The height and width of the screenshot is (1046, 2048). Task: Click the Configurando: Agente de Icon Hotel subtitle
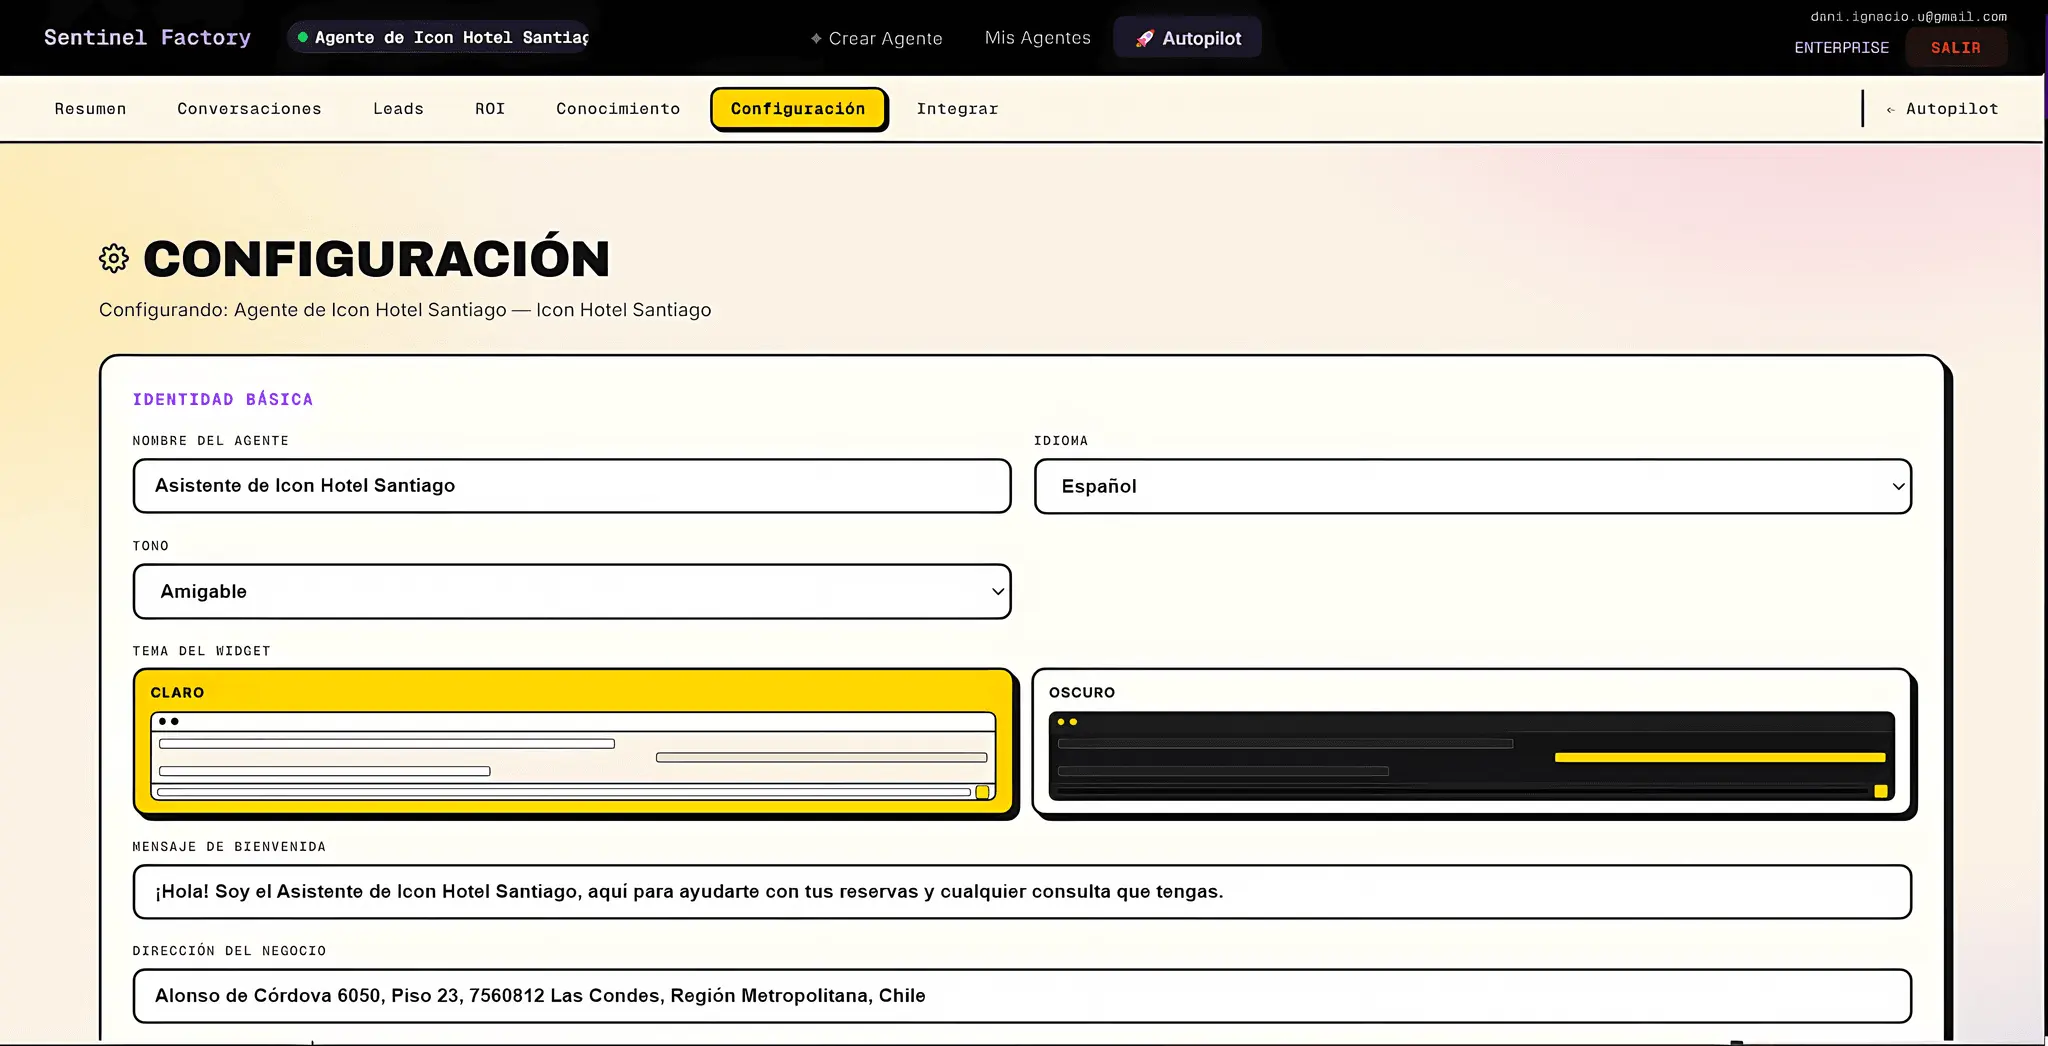pyautogui.click(x=405, y=310)
